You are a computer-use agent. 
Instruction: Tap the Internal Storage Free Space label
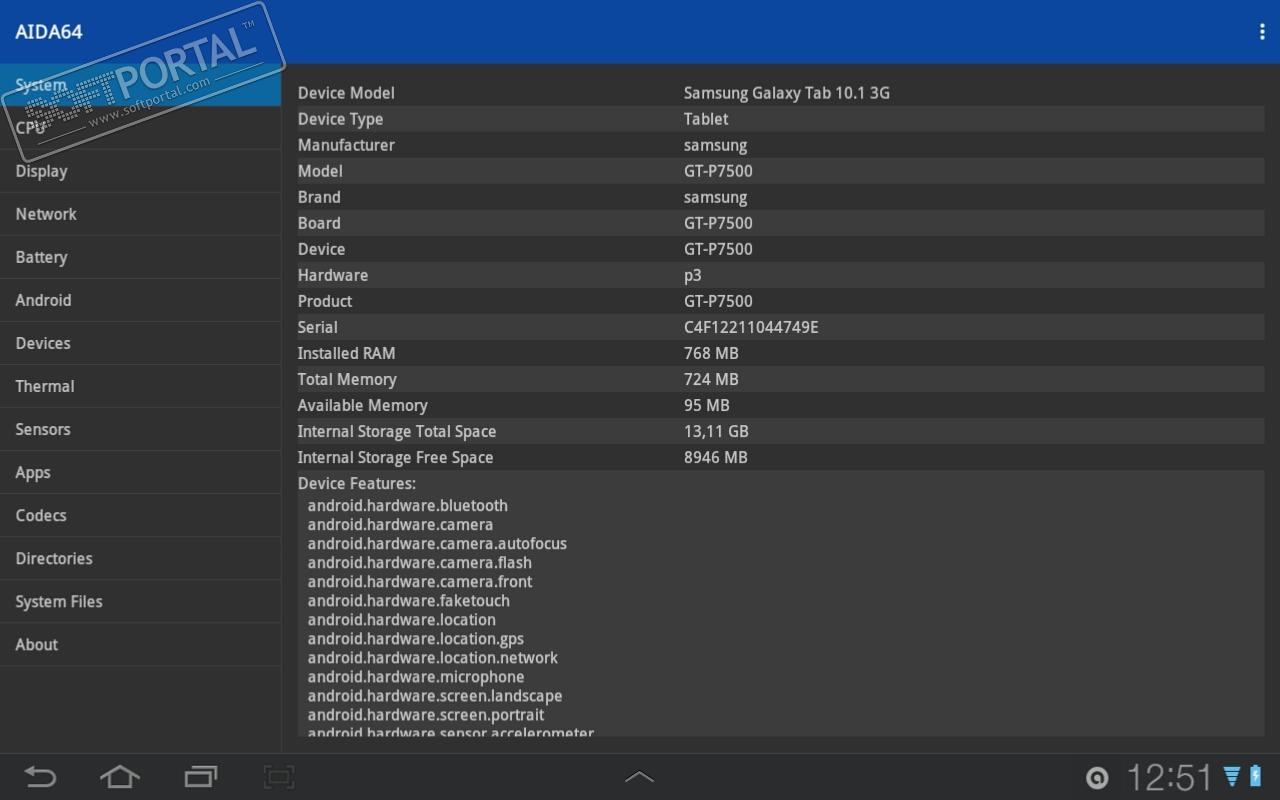(x=396, y=457)
